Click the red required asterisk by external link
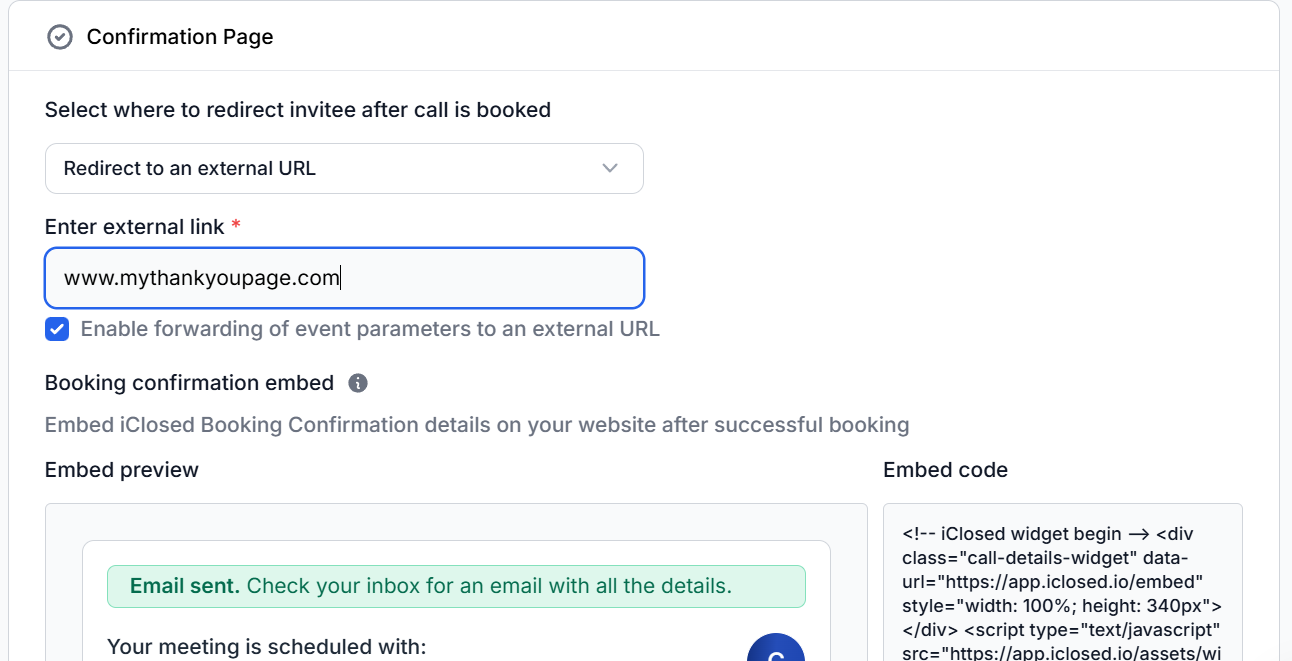The height and width of the screenshot is (661, 1292). 236,226
